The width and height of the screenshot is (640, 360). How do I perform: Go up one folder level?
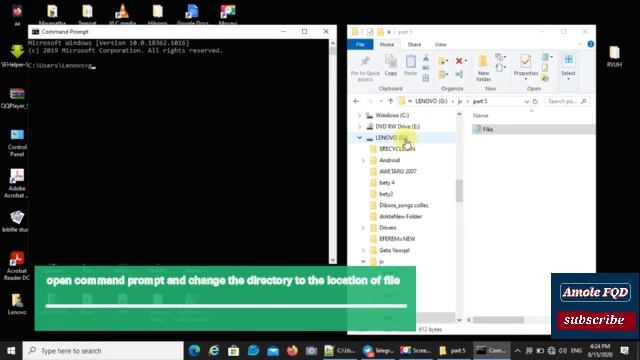[x=391, y=101]
